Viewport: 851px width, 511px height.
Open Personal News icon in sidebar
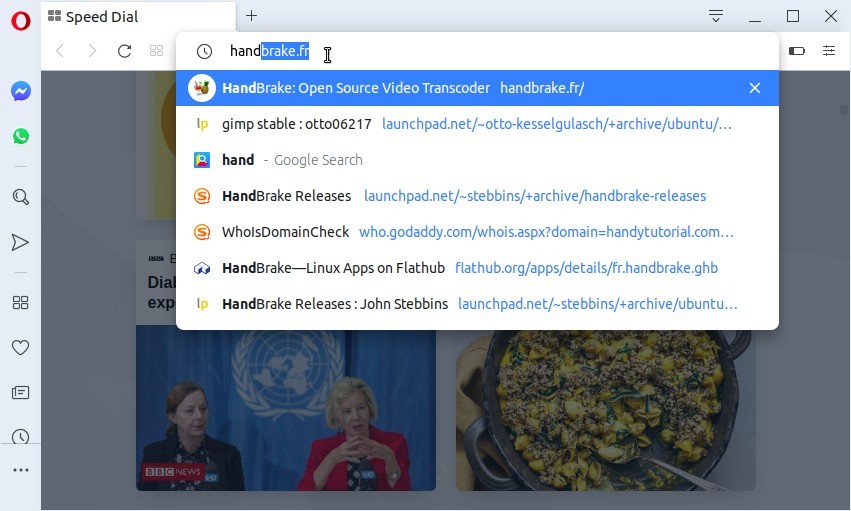21,392
